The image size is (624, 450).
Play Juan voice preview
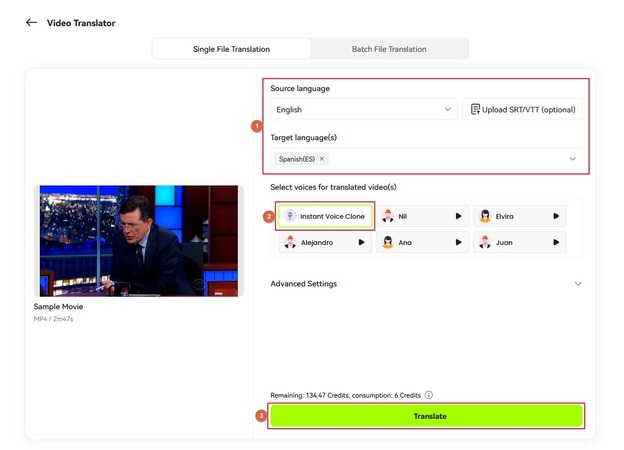coord(556,242)
